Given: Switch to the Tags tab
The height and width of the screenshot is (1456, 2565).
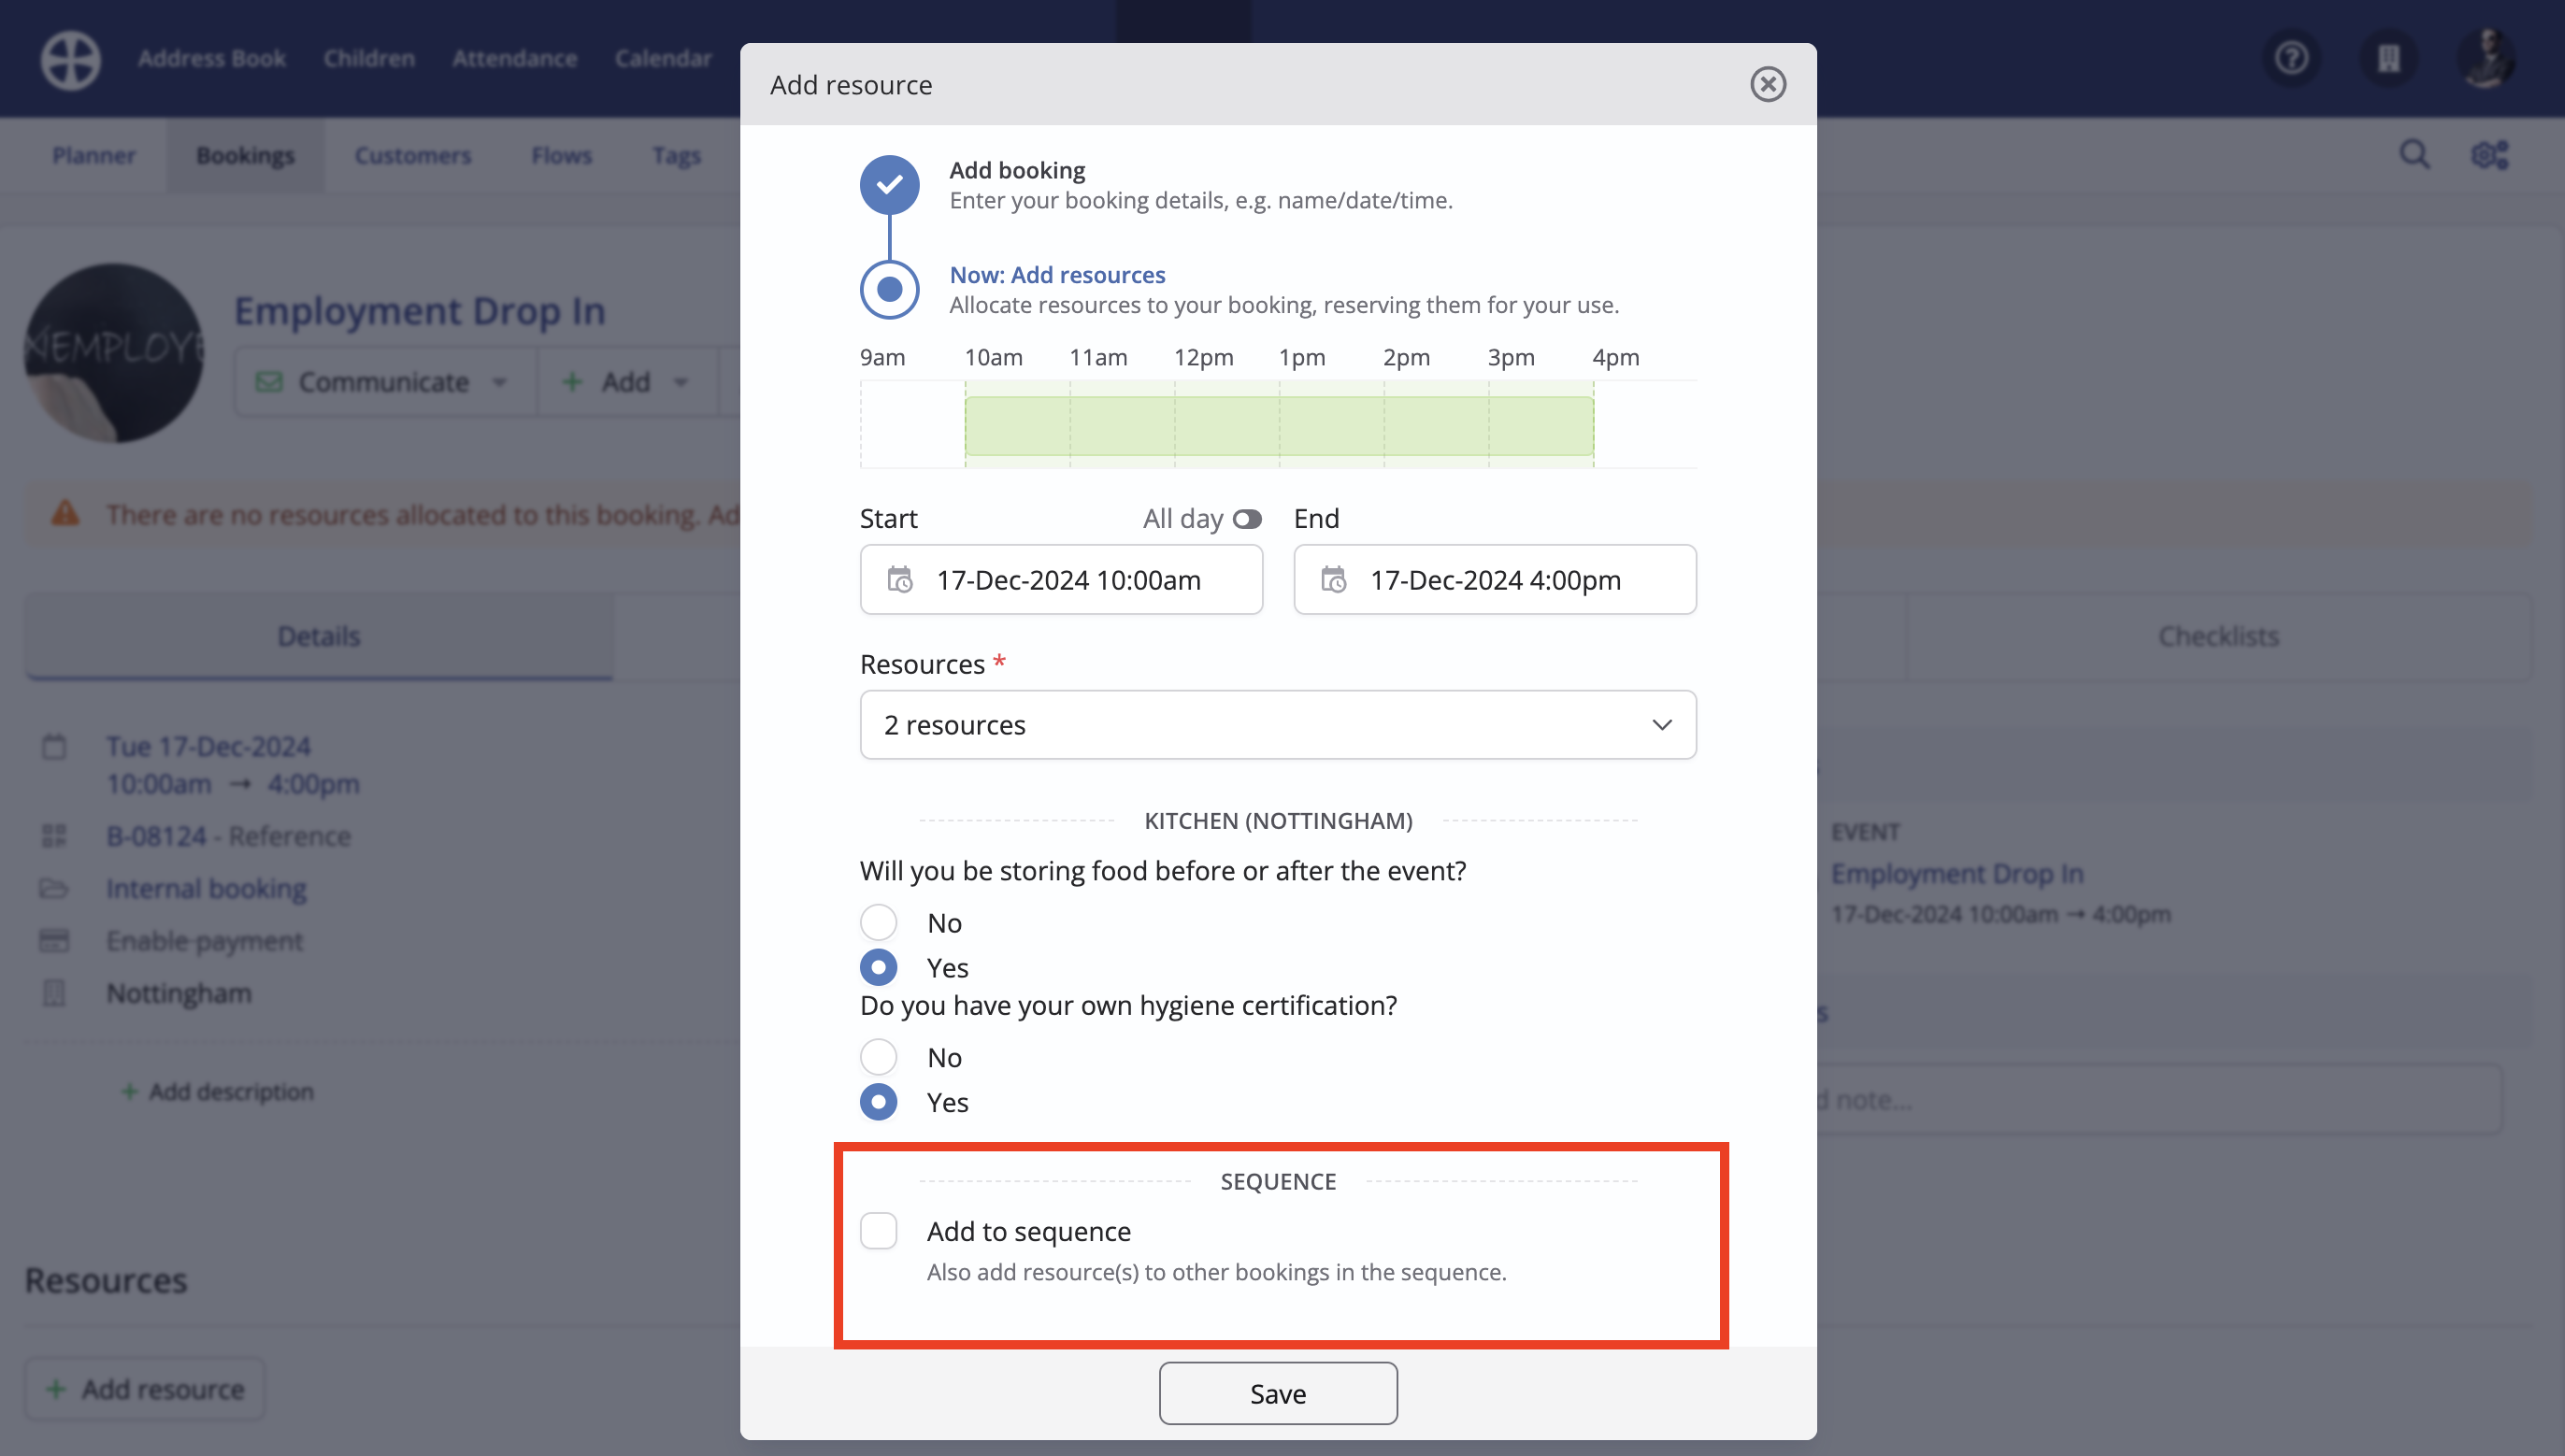Looking at the screenshot, I should point(676,155).
